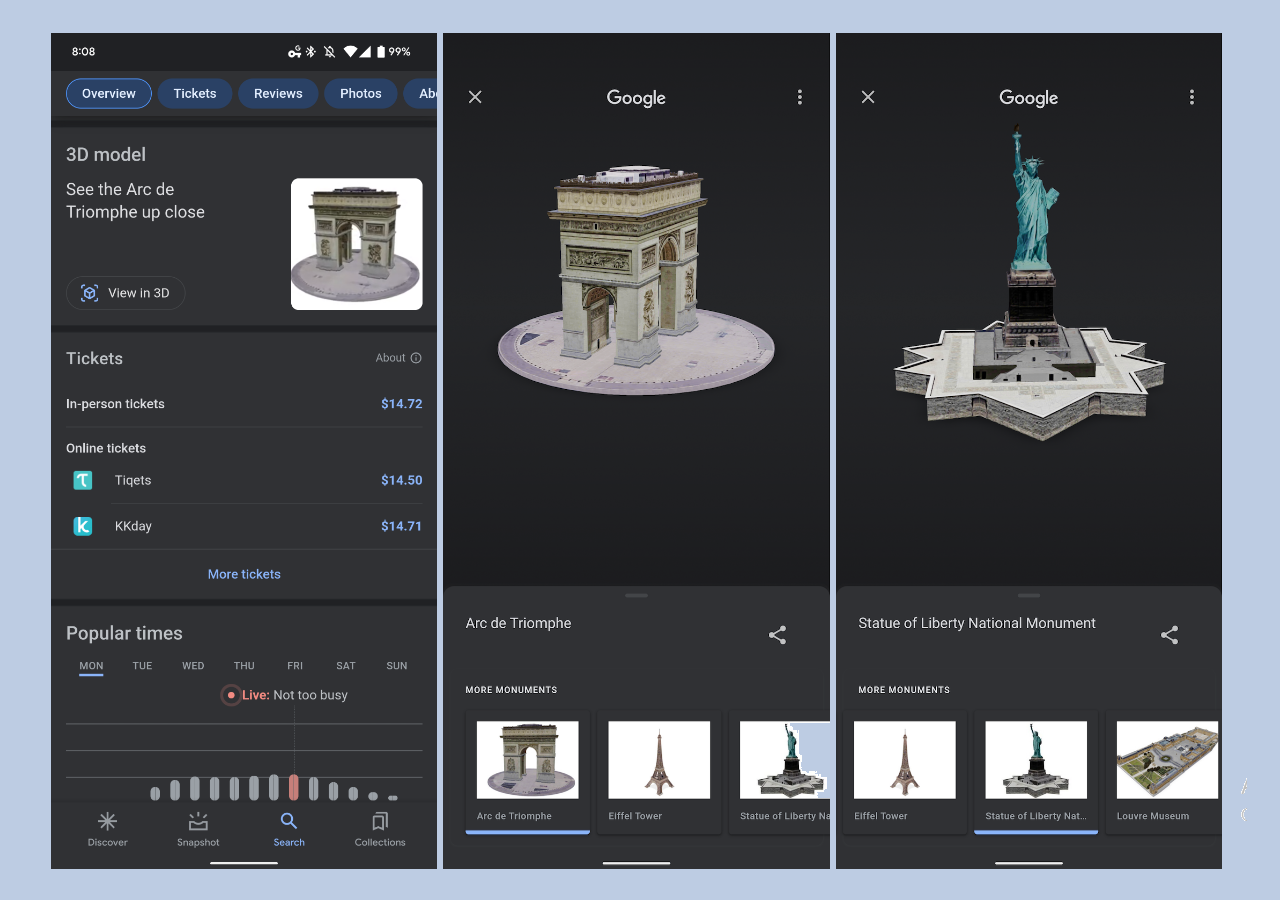Click the 'Popular times' heading
Screen dimensions: 1280x900
point(124,633)
